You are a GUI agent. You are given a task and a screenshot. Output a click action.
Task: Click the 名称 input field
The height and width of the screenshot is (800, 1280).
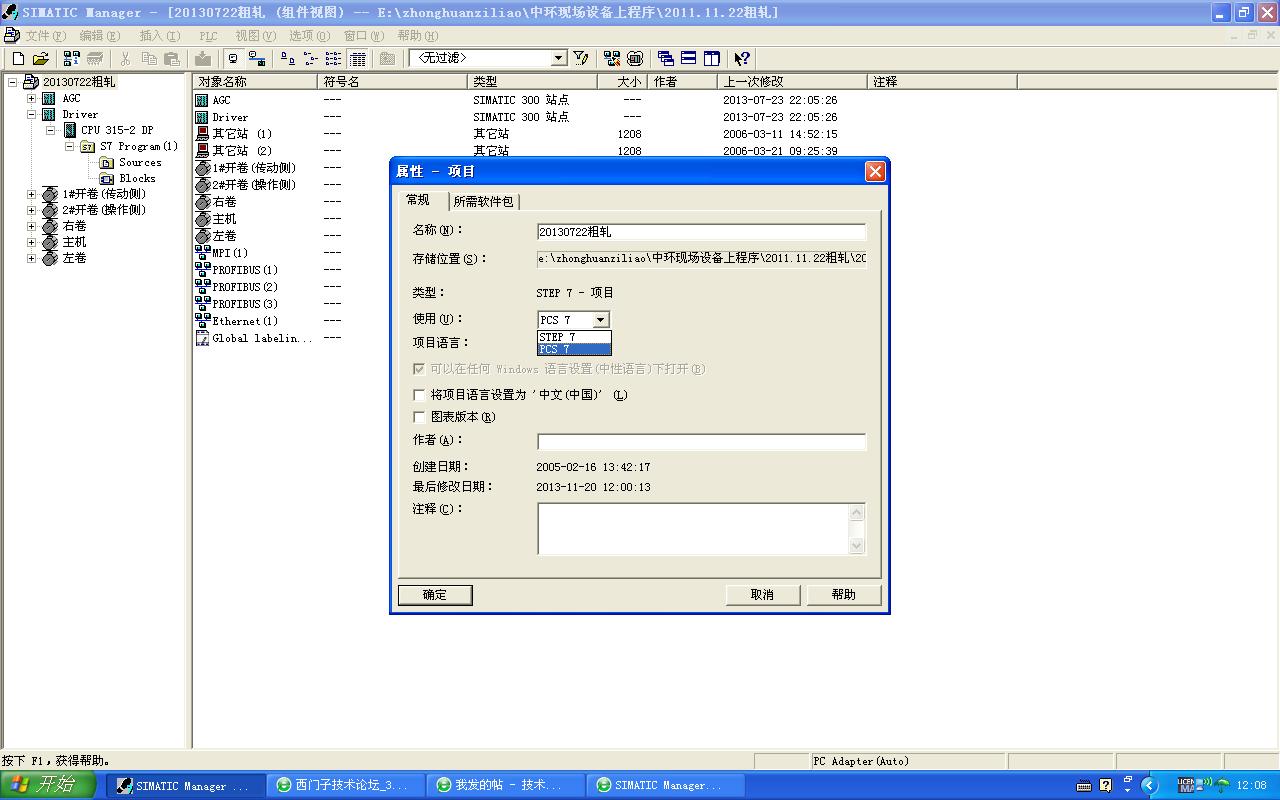[x=701, y=232]
